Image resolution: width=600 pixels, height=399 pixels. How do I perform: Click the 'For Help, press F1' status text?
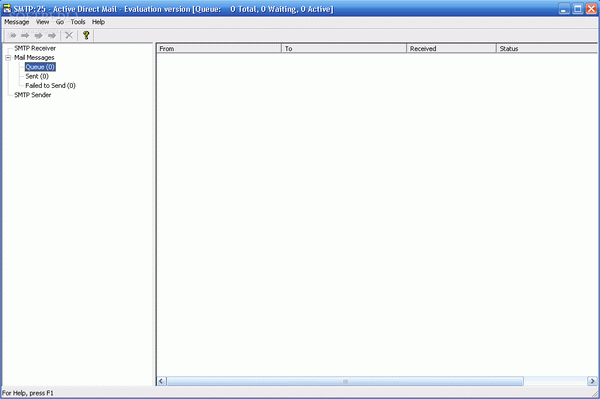tap(28, 393)
